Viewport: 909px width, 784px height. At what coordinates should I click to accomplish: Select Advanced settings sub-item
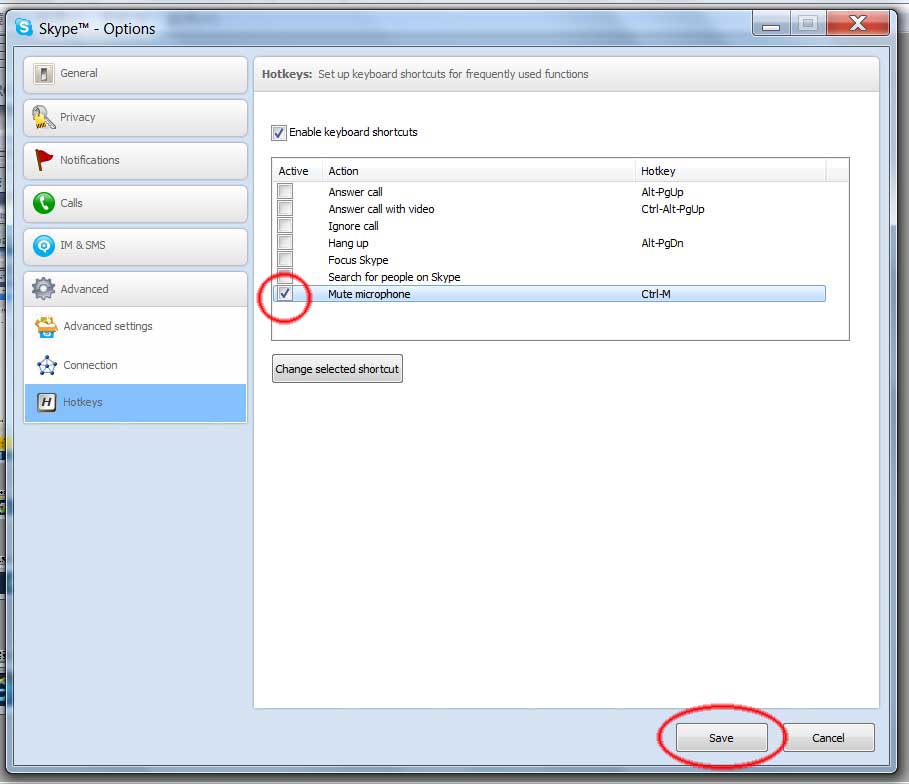coord(135,326)
